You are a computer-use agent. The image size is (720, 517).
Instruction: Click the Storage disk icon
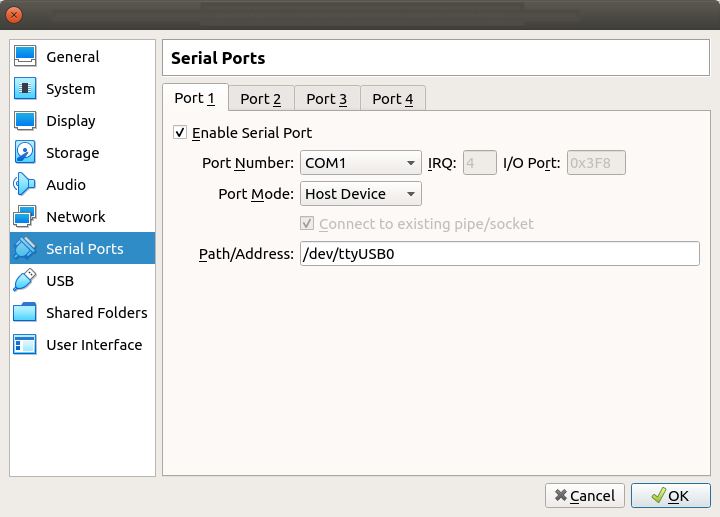tap(25, 152)
